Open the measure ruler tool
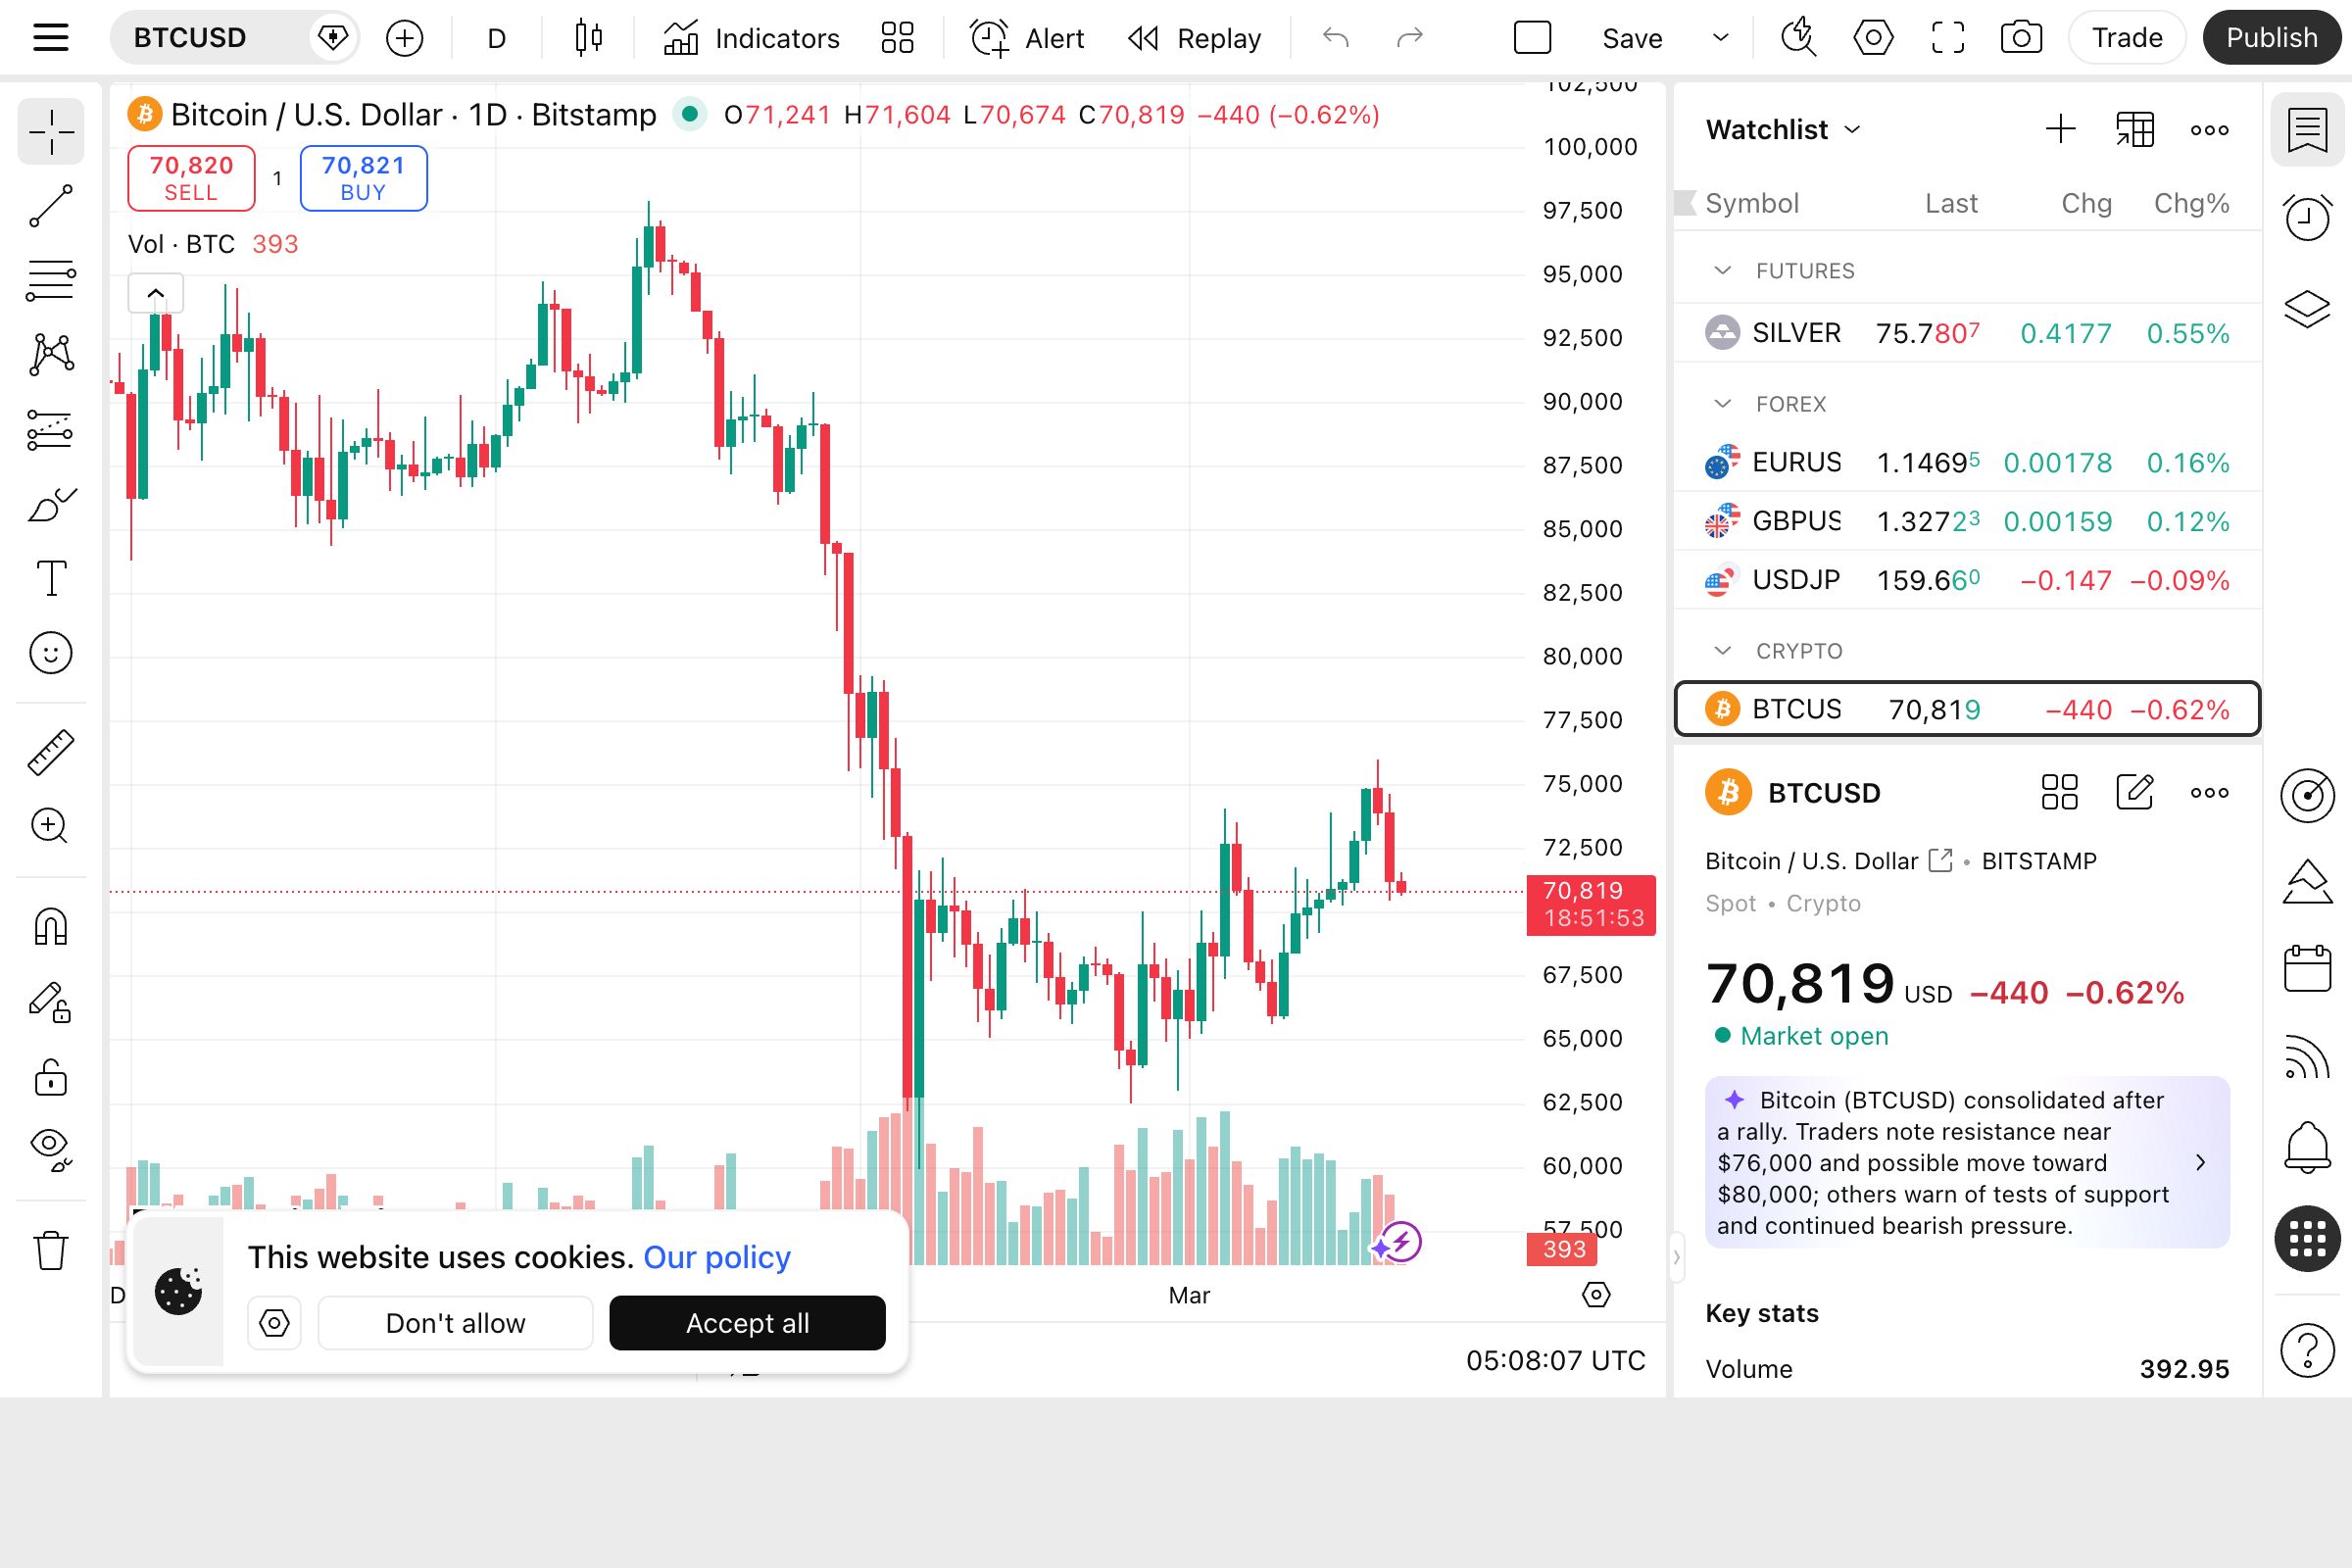 (x=51, y=751)
